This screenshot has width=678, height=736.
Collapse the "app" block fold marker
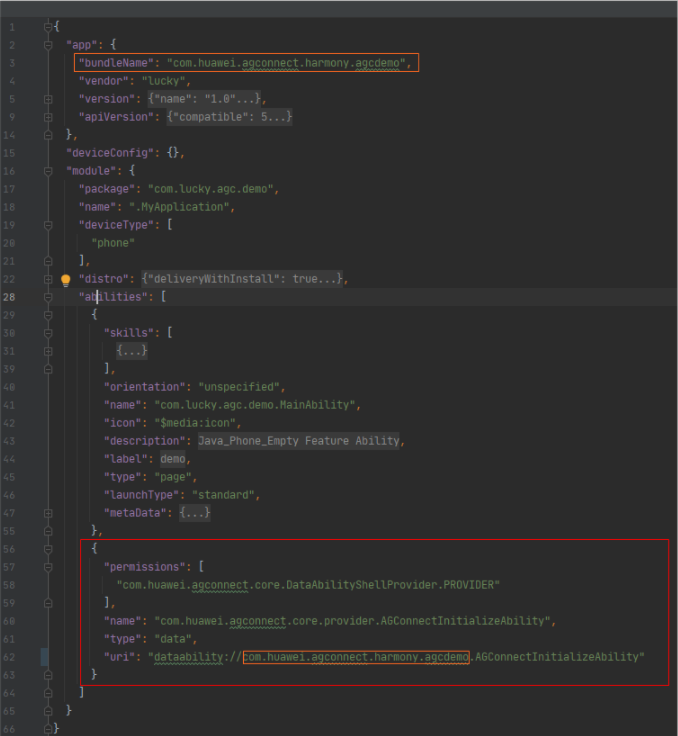pyautogui.click(x=48, y=45)
